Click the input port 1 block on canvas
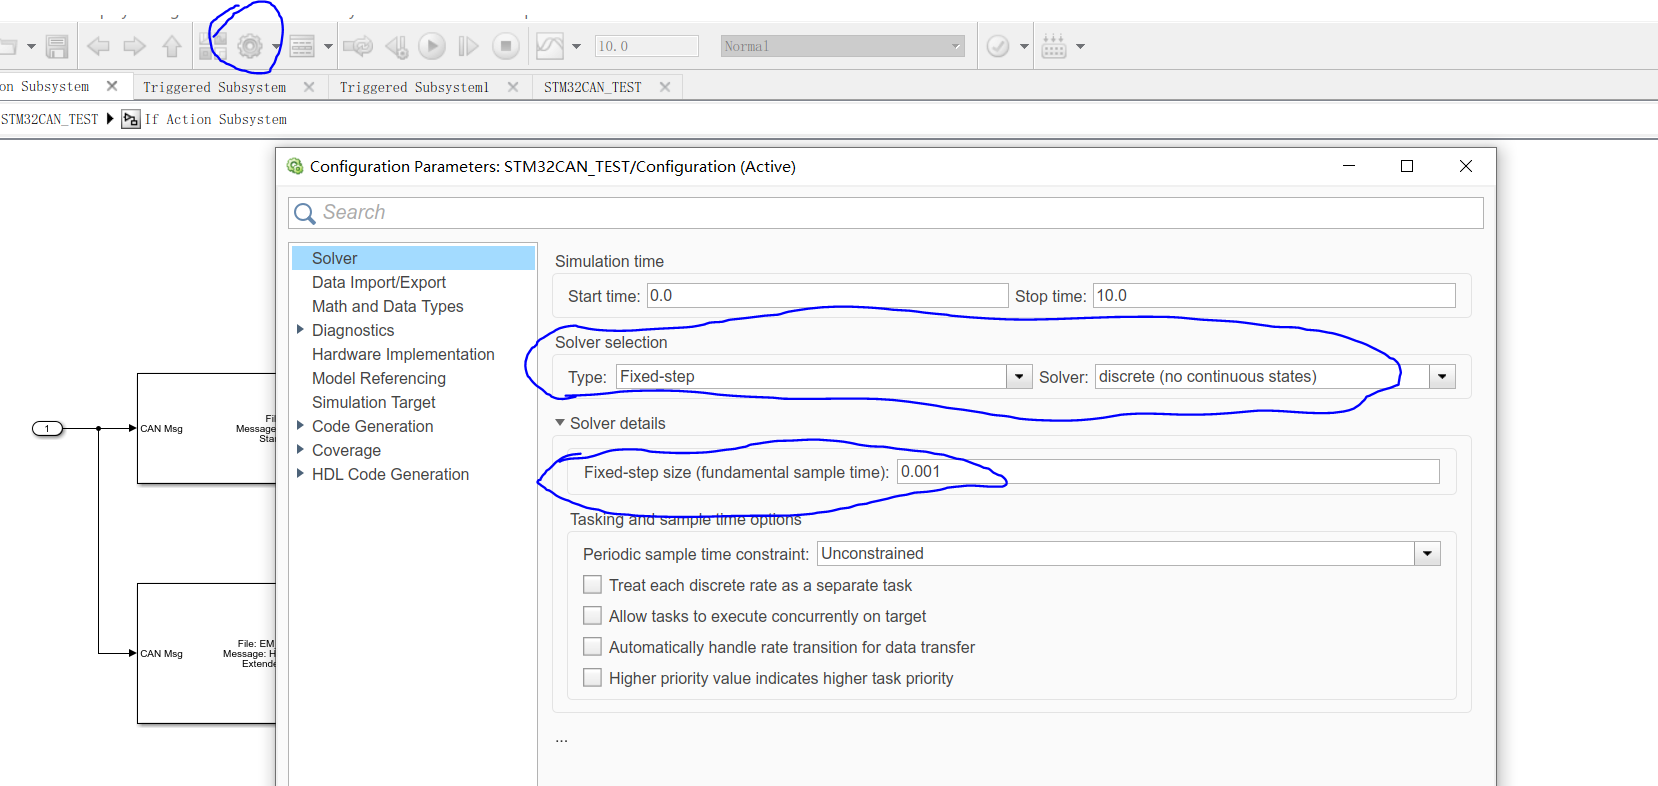This screenshot has width=1658, height=786. pyautogui.click(x=47, y=428)
